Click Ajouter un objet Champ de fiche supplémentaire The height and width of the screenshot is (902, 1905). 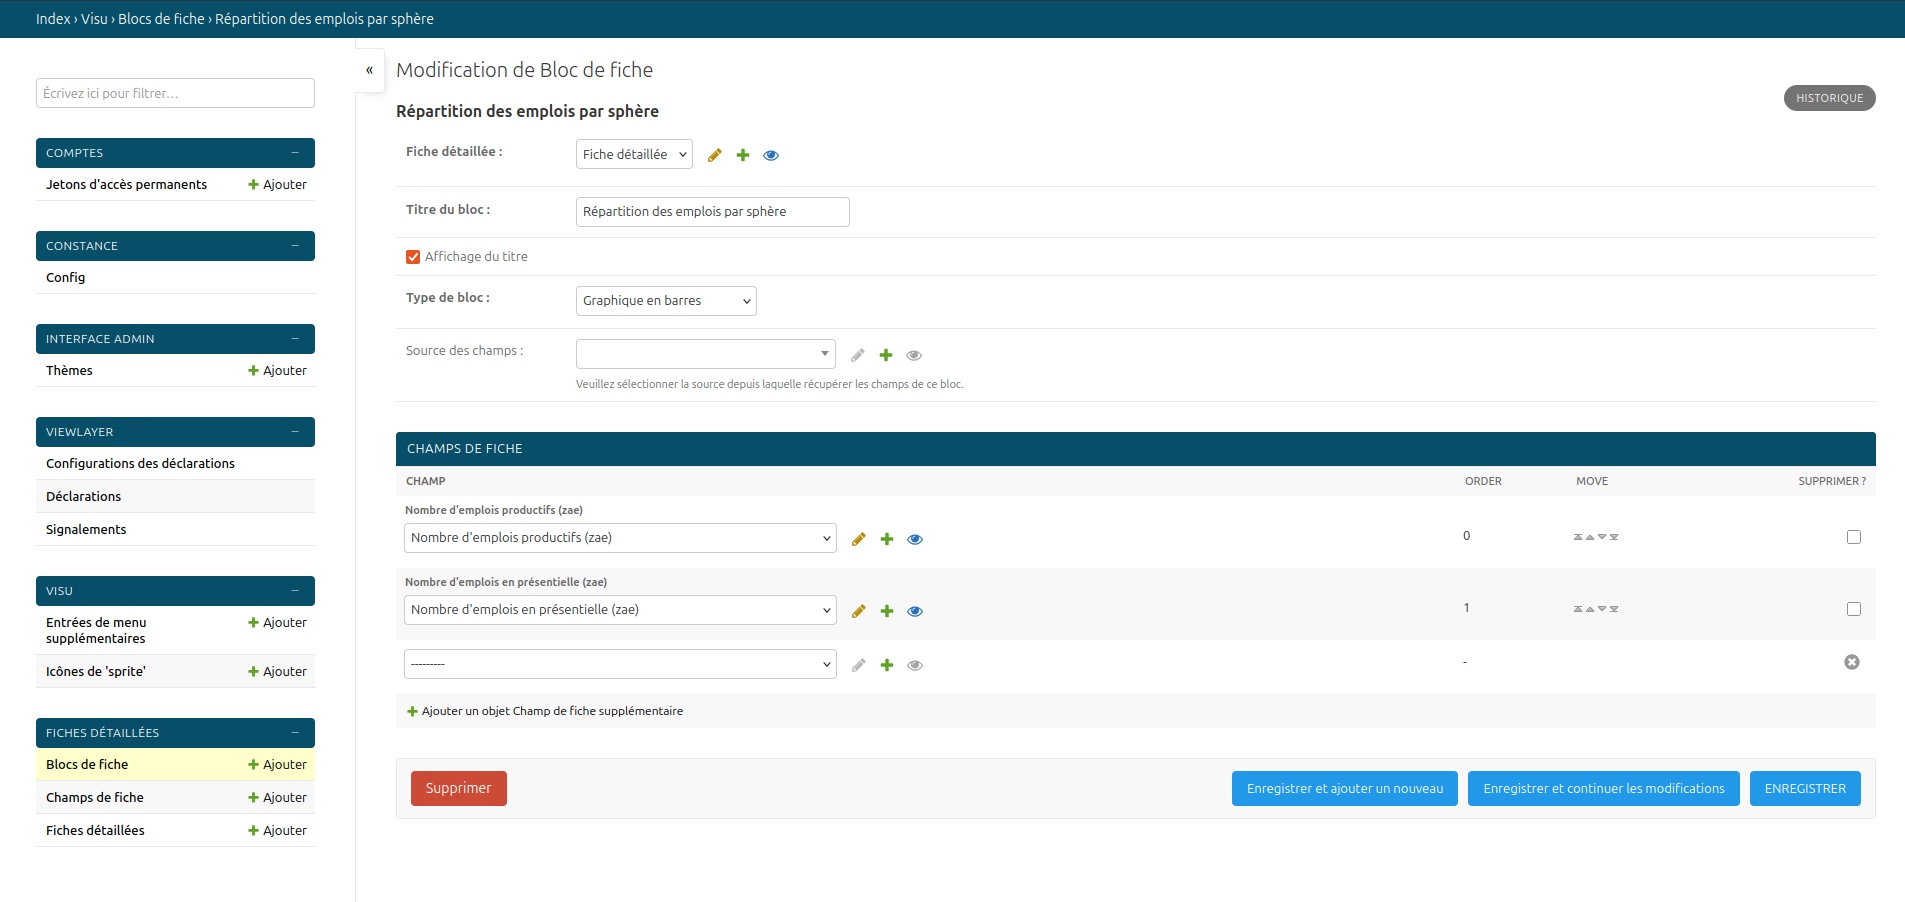click(545, 711)
